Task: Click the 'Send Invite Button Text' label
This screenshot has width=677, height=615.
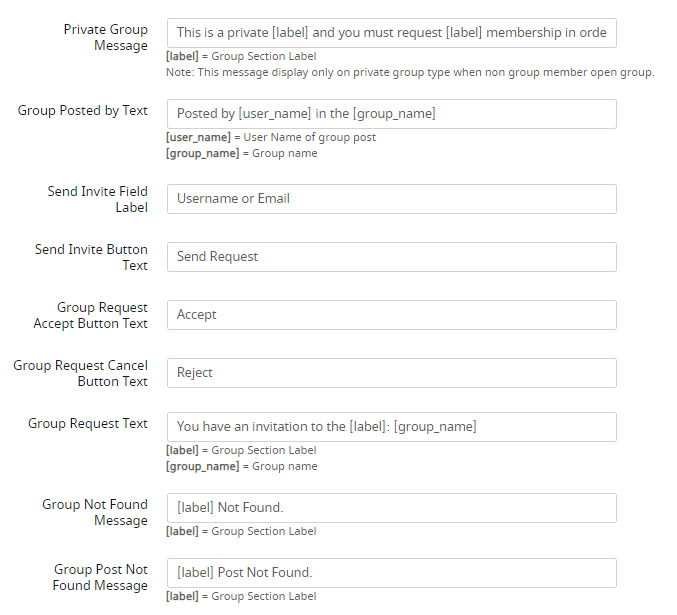Action: (91, 257)
